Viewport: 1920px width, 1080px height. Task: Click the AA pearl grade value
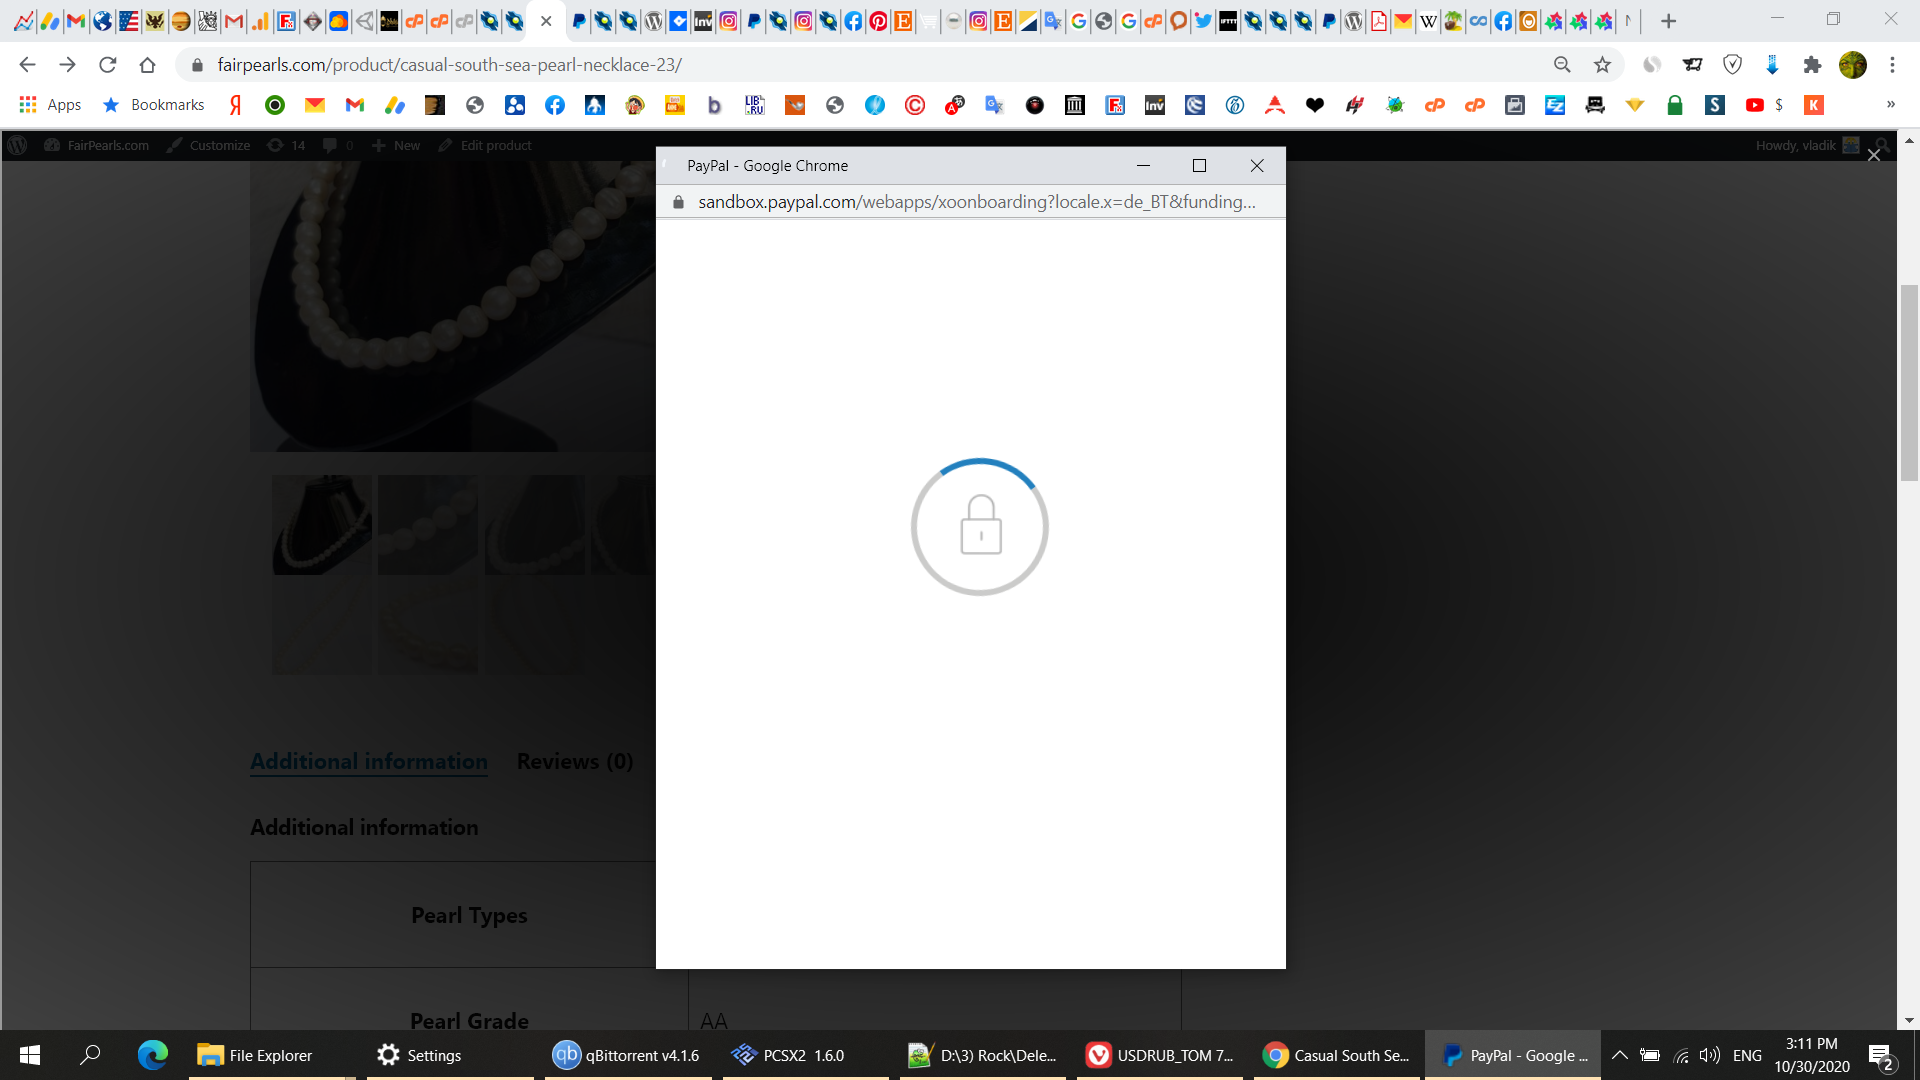[x=714, y=1021]
